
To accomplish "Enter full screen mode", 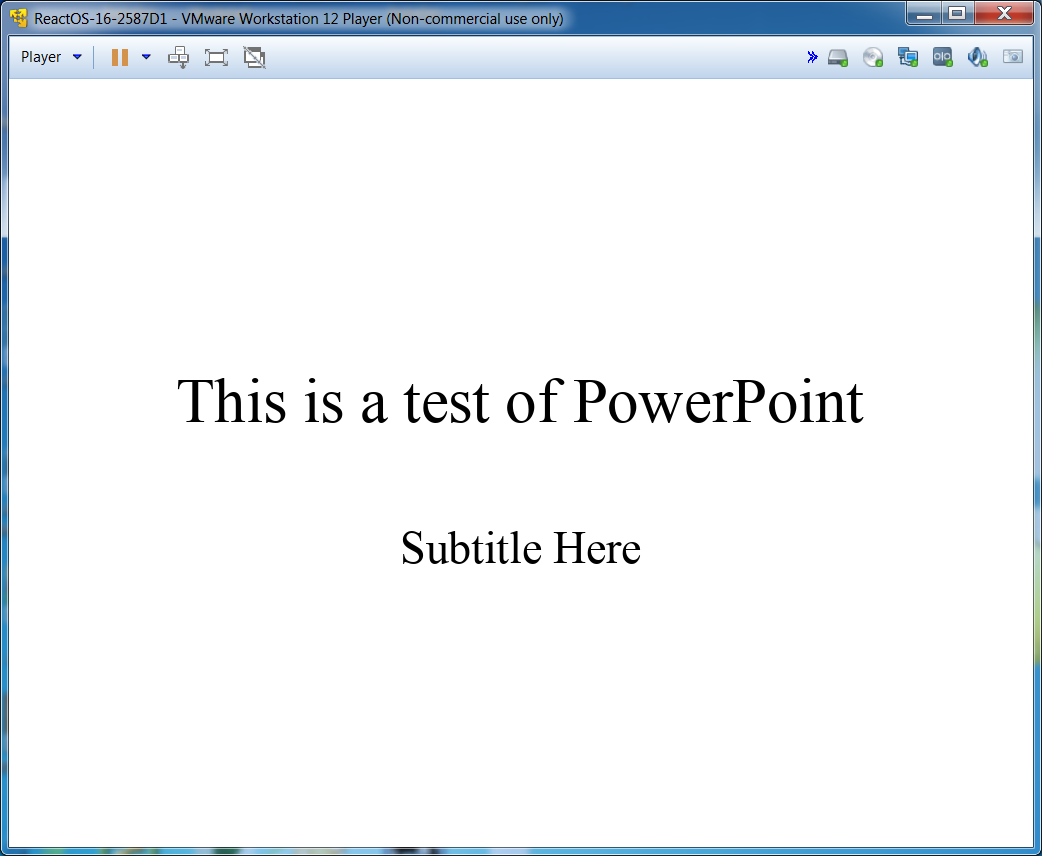I will click(x=216, y=57).
